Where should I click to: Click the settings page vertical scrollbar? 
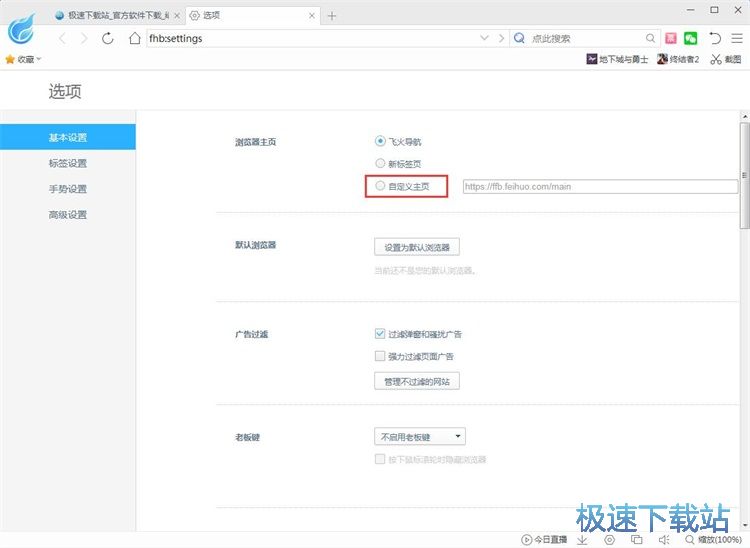[745, 175]
